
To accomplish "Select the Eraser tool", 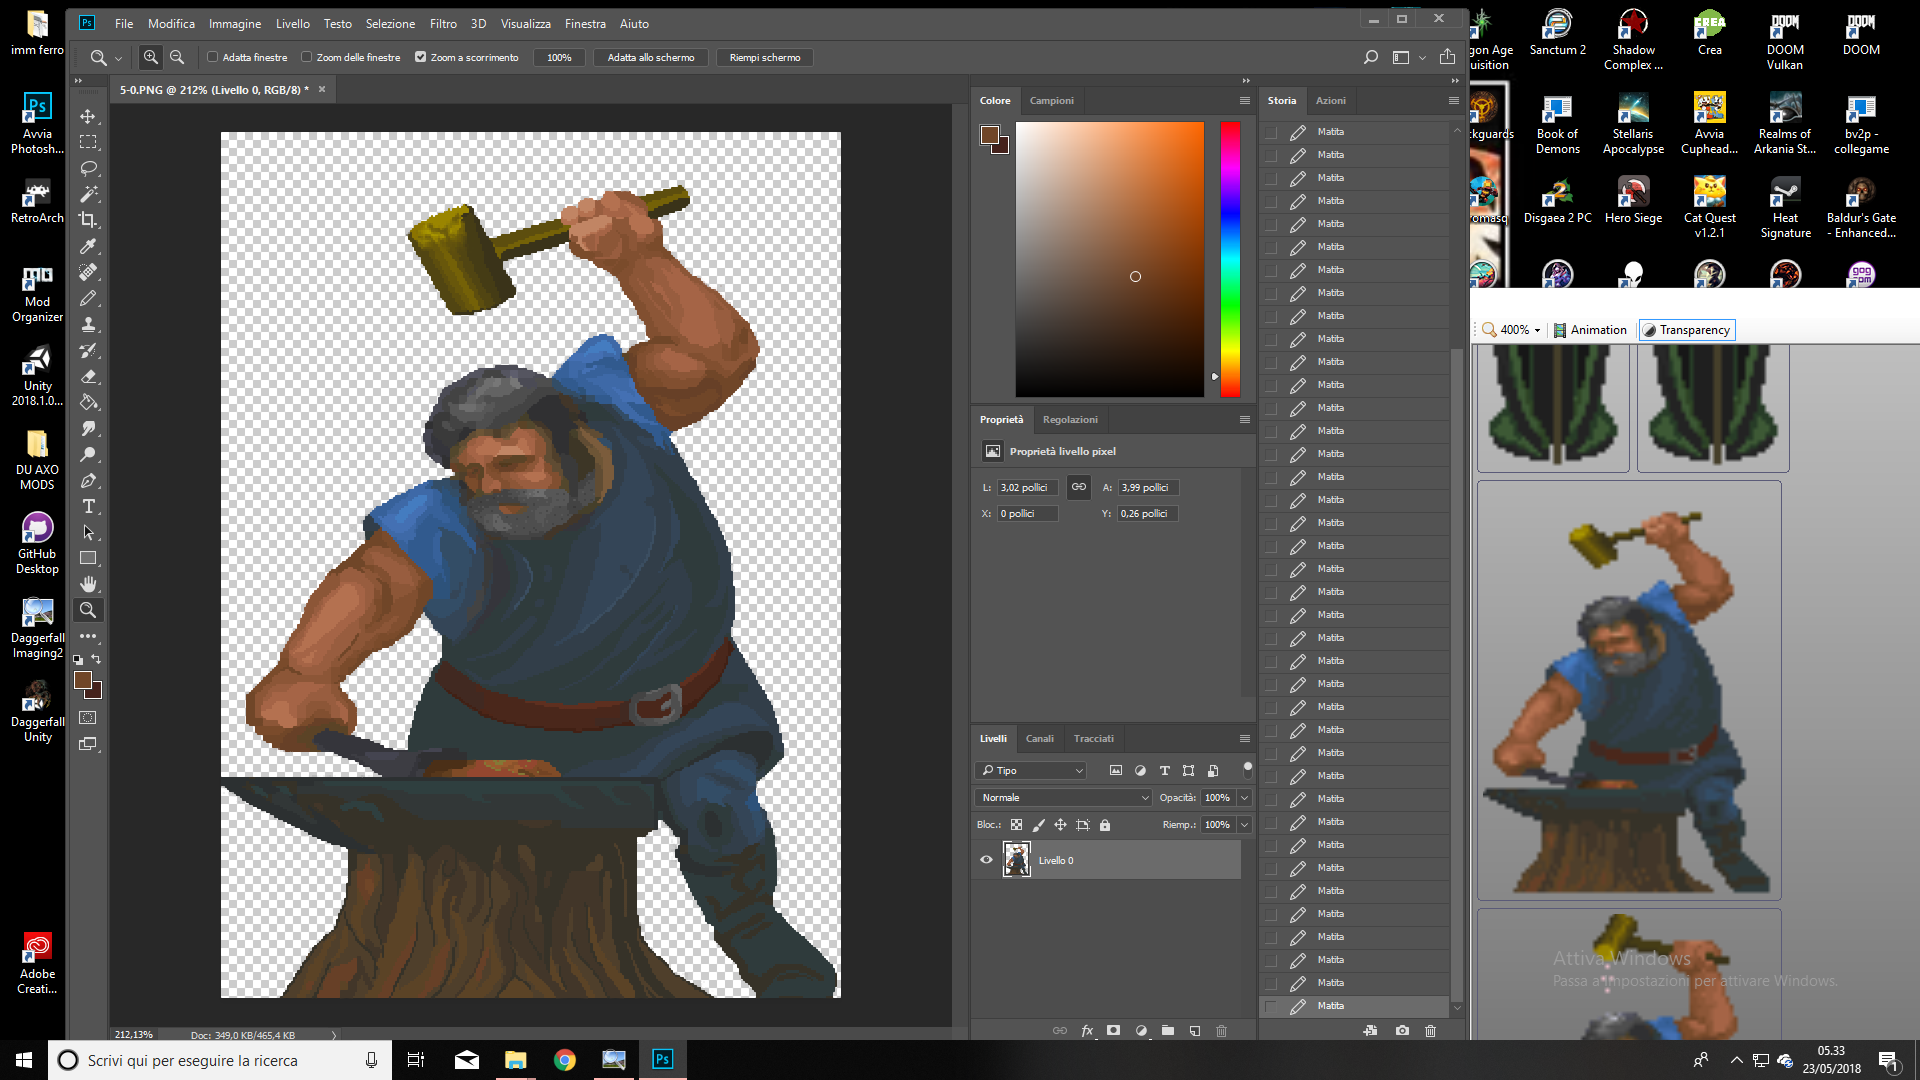I will tap(88, 376).
